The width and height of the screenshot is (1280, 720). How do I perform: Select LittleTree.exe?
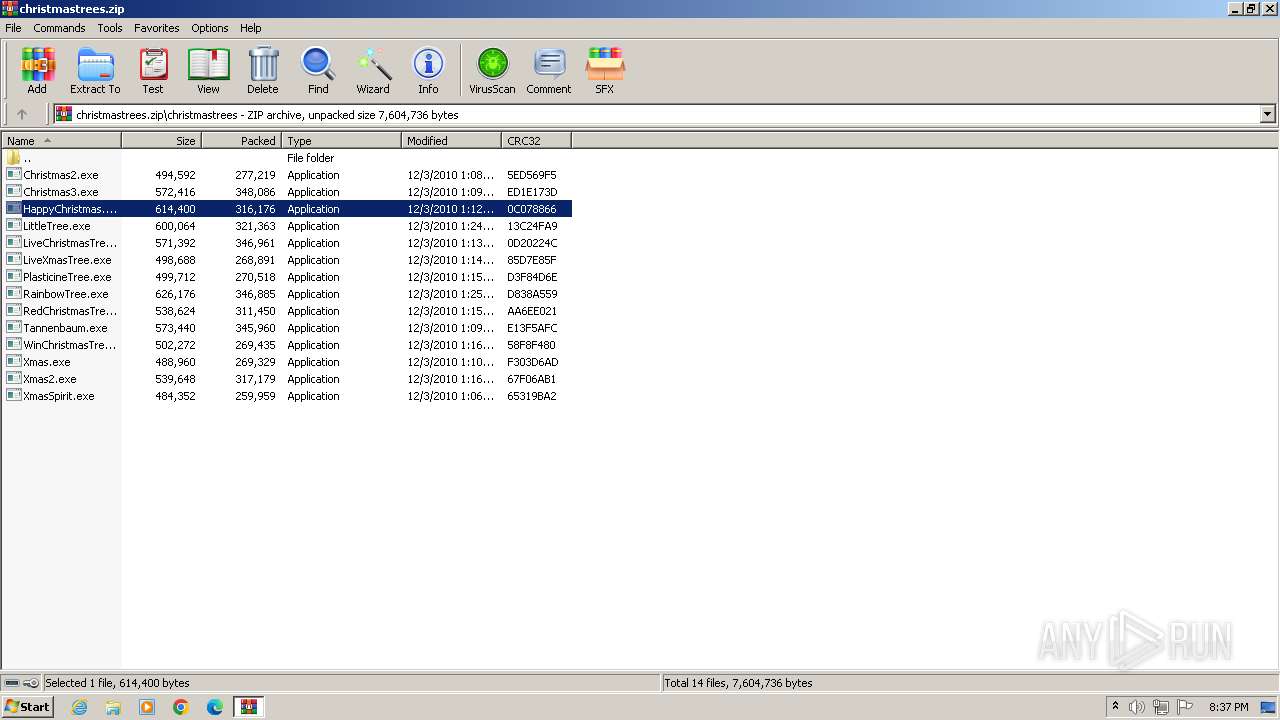(x=57, y=226)
